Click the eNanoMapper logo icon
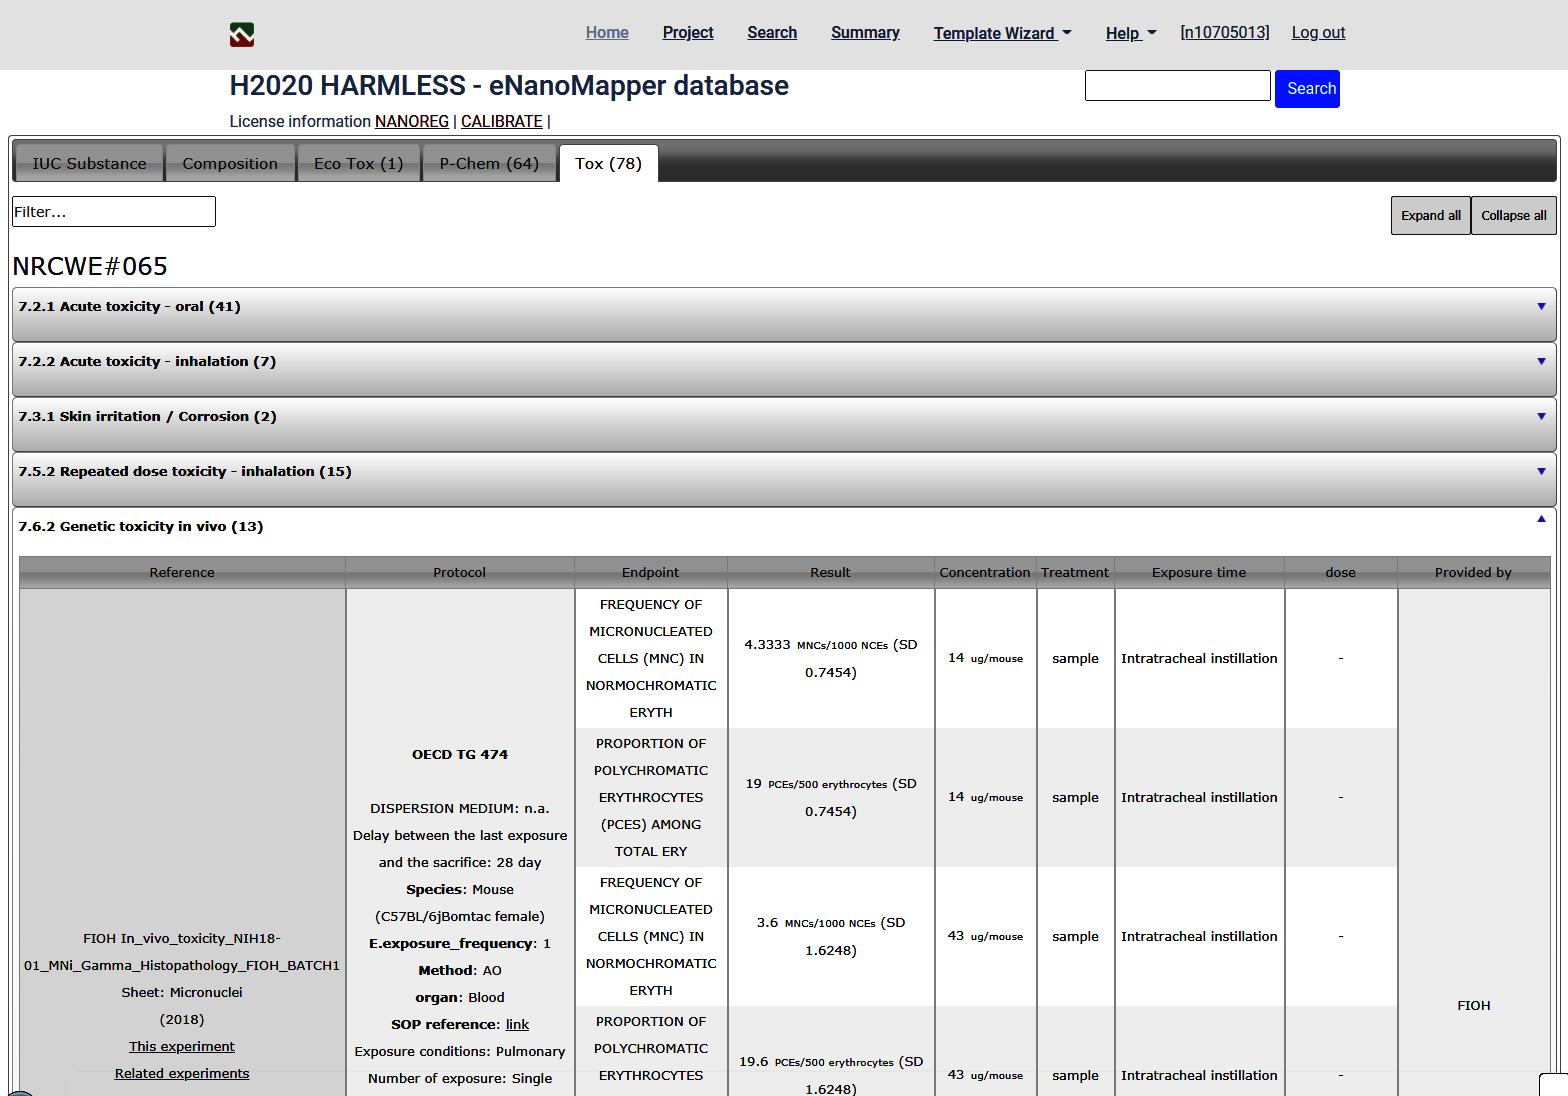The image size is (1568, 1096). click(241, 35)
